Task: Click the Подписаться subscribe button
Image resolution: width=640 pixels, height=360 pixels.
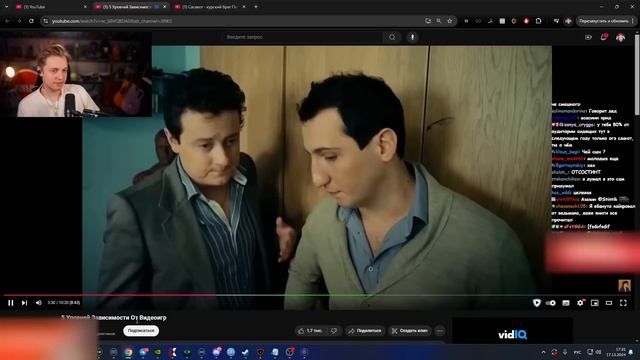Action: [x=141, y=331]
